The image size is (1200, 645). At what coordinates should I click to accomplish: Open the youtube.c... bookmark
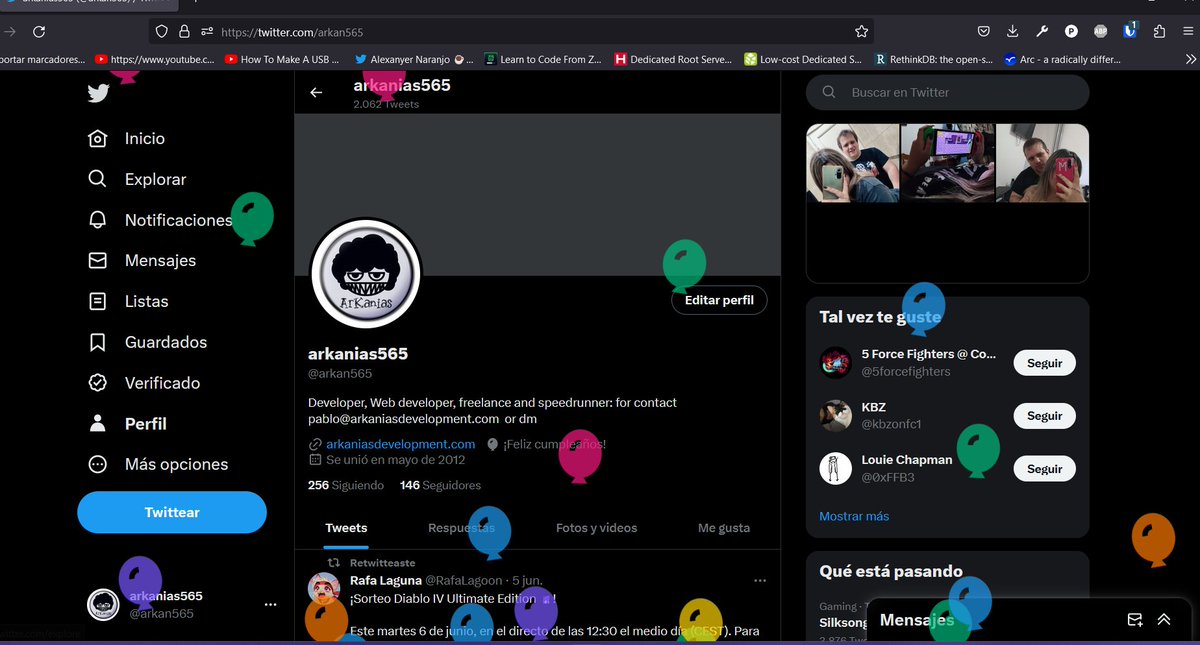click(x=154, y=59)
